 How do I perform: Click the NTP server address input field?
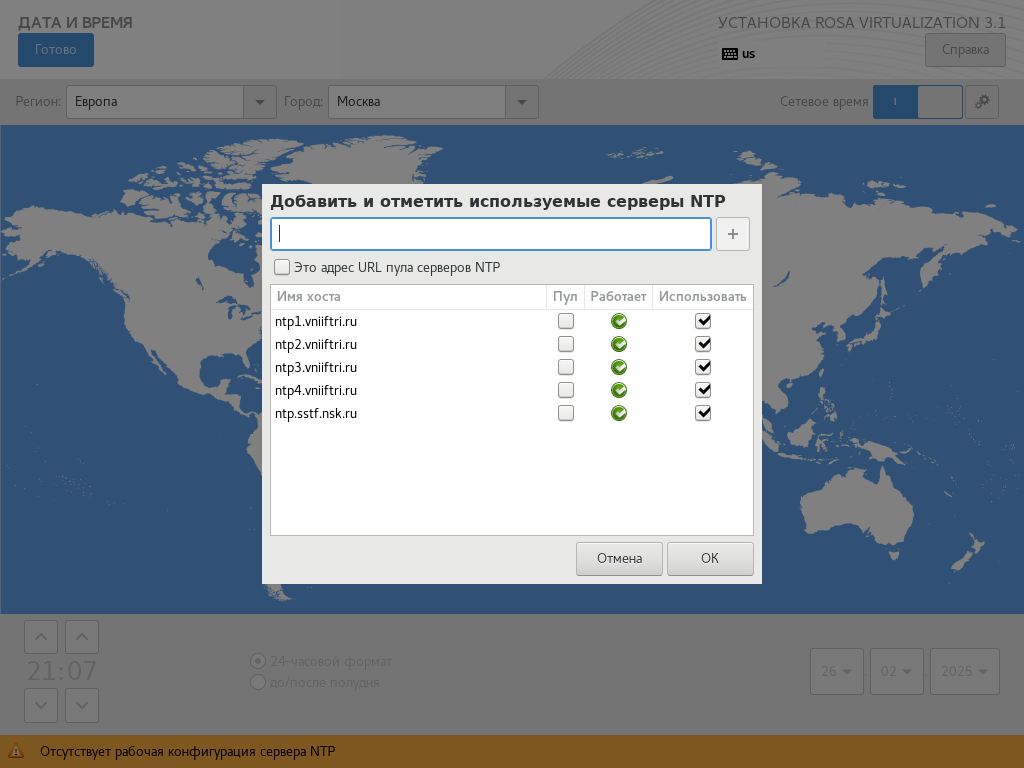(491, 234)
